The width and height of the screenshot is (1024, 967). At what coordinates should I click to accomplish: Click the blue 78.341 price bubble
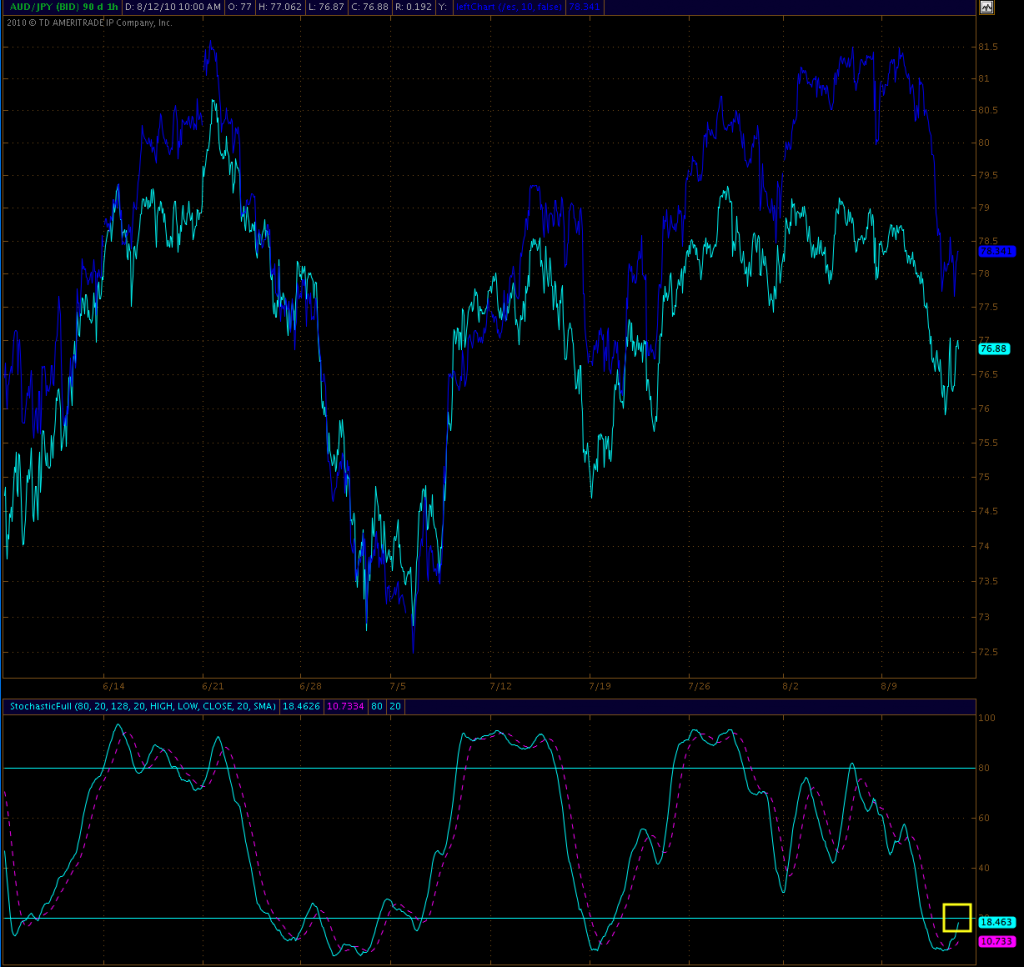point(997,251)
